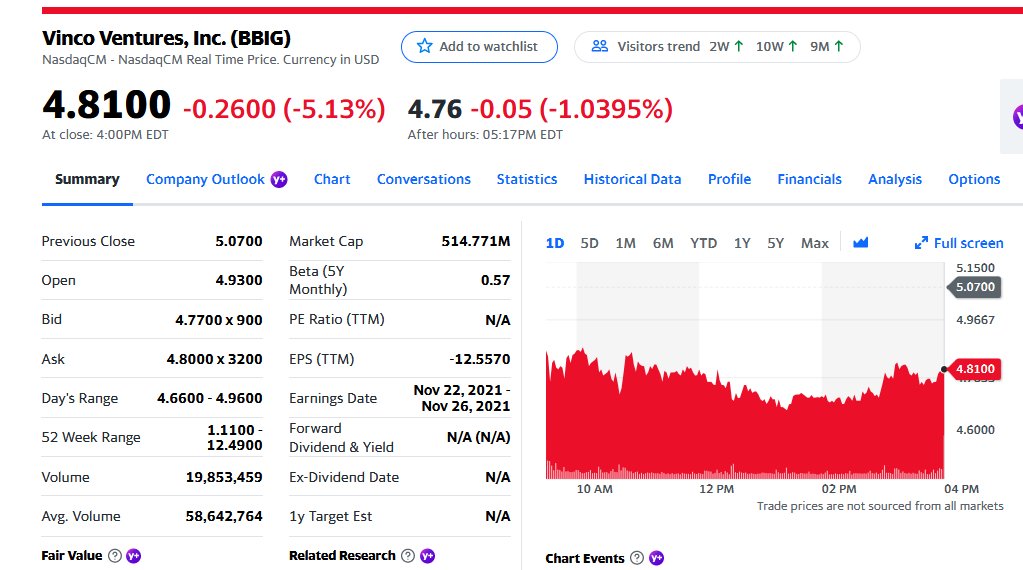Click the Previous Close label
This screenshot has width=1023, height=570.
click(88, 241)
